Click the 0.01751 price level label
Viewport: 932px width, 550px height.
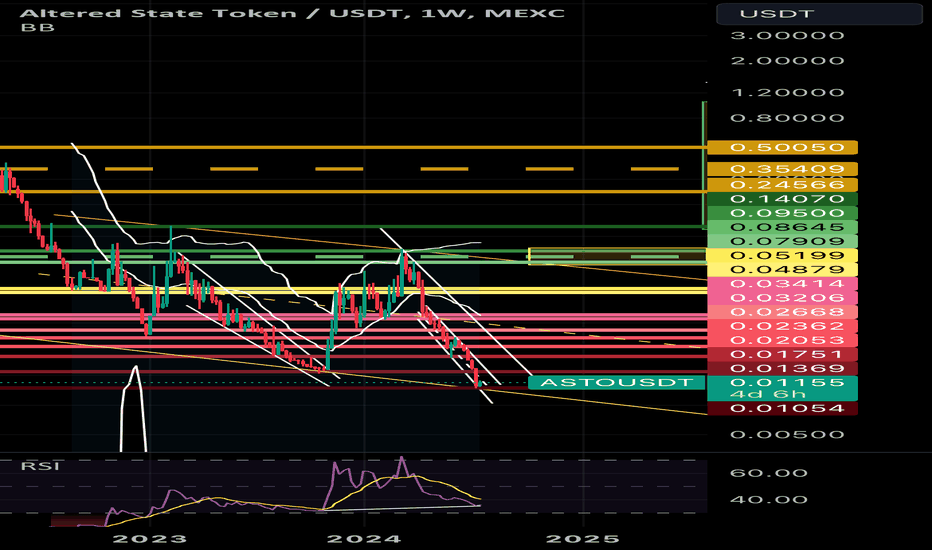pyautogui.click(x=782, y=354)
